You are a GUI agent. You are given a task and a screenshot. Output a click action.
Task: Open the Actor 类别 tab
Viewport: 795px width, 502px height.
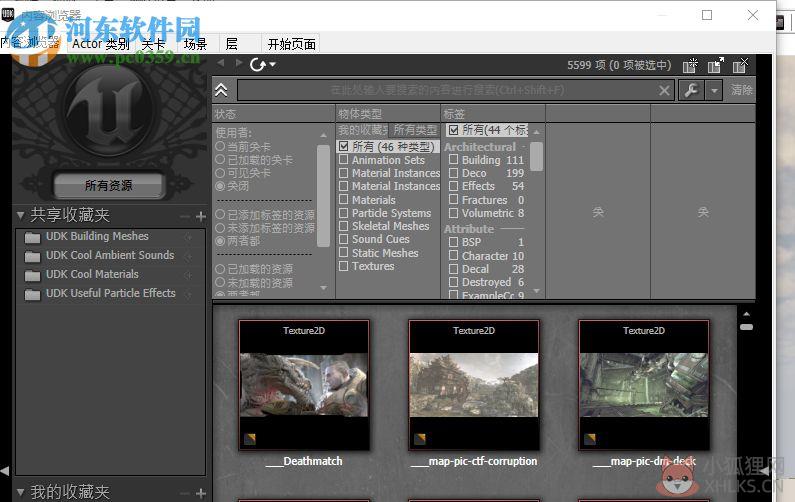100,44
